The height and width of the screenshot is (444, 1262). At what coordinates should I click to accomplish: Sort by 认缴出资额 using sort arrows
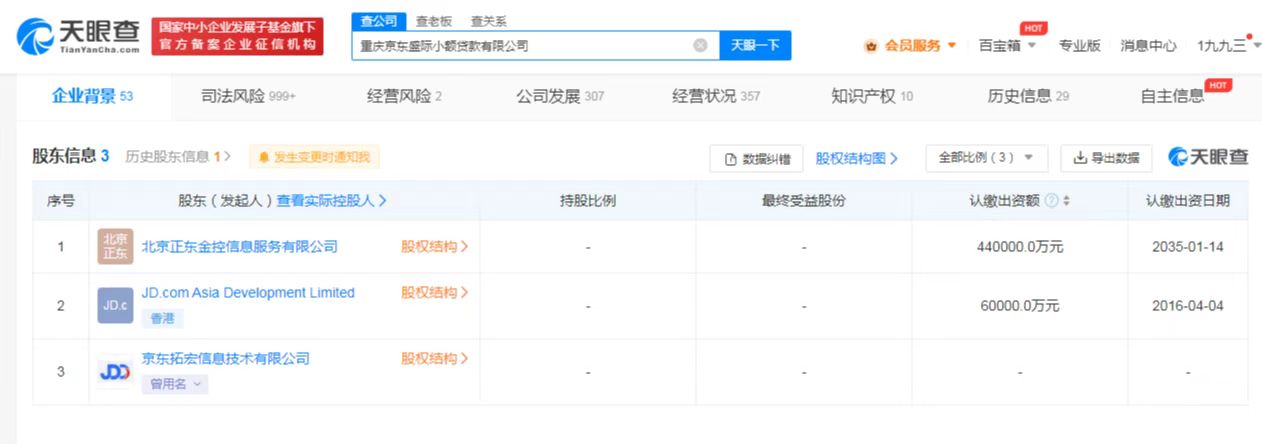1066,201
